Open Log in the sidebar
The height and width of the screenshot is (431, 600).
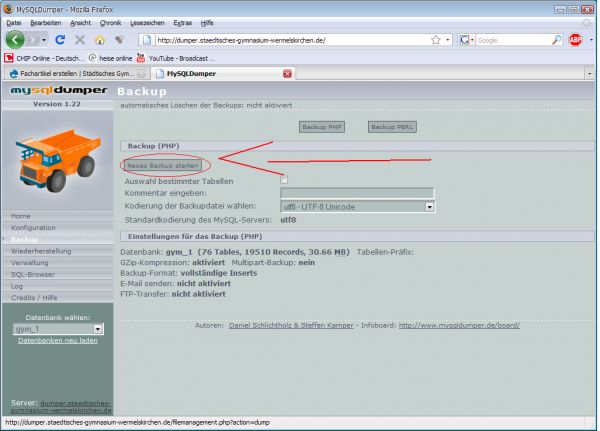16,286
